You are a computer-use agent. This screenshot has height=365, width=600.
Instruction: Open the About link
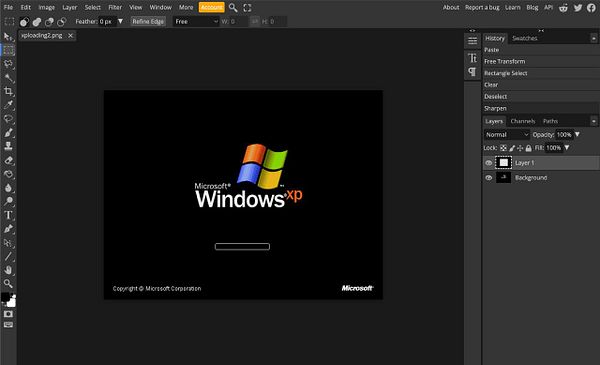point(451,7)
